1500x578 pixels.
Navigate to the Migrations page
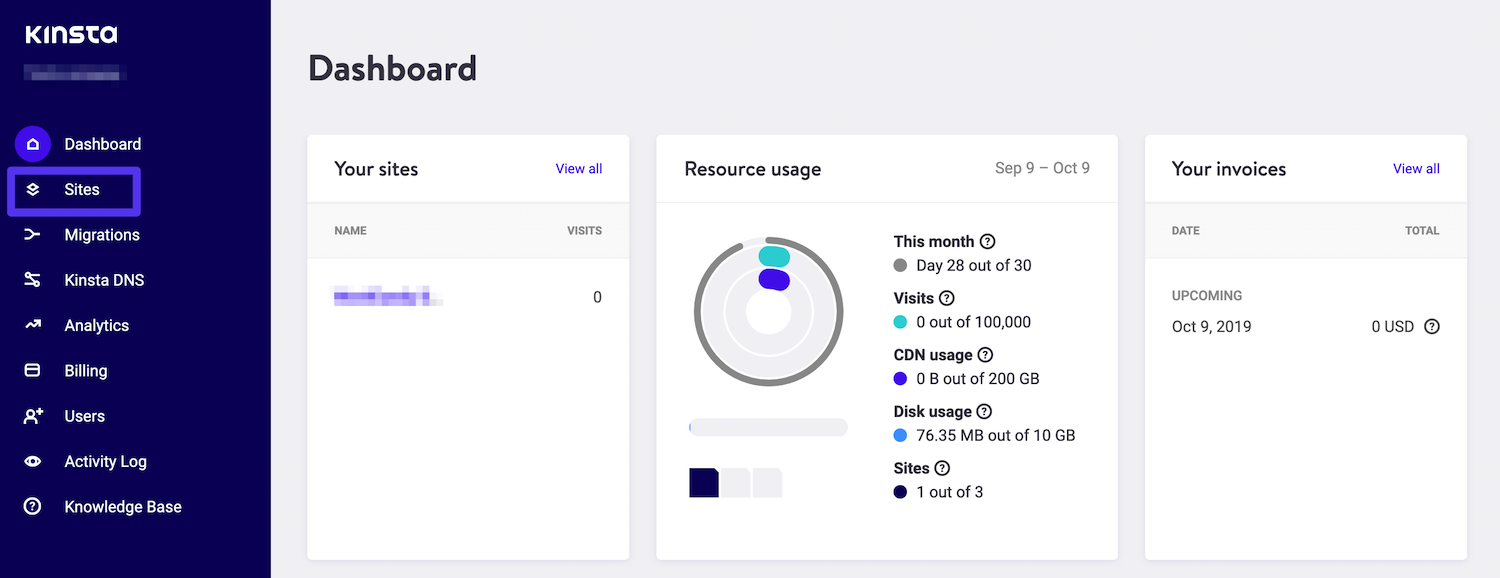pyautogui.click(x=103, y=235)
